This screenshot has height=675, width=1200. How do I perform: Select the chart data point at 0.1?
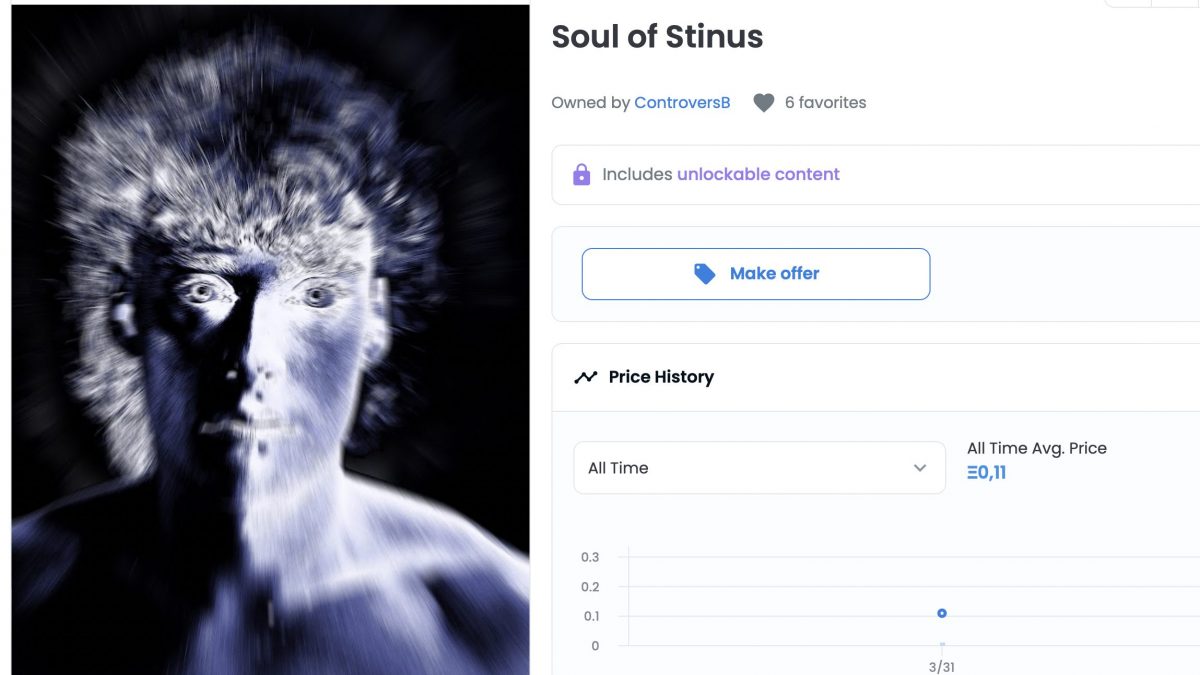pyautogui.click(x=942, y=613)
